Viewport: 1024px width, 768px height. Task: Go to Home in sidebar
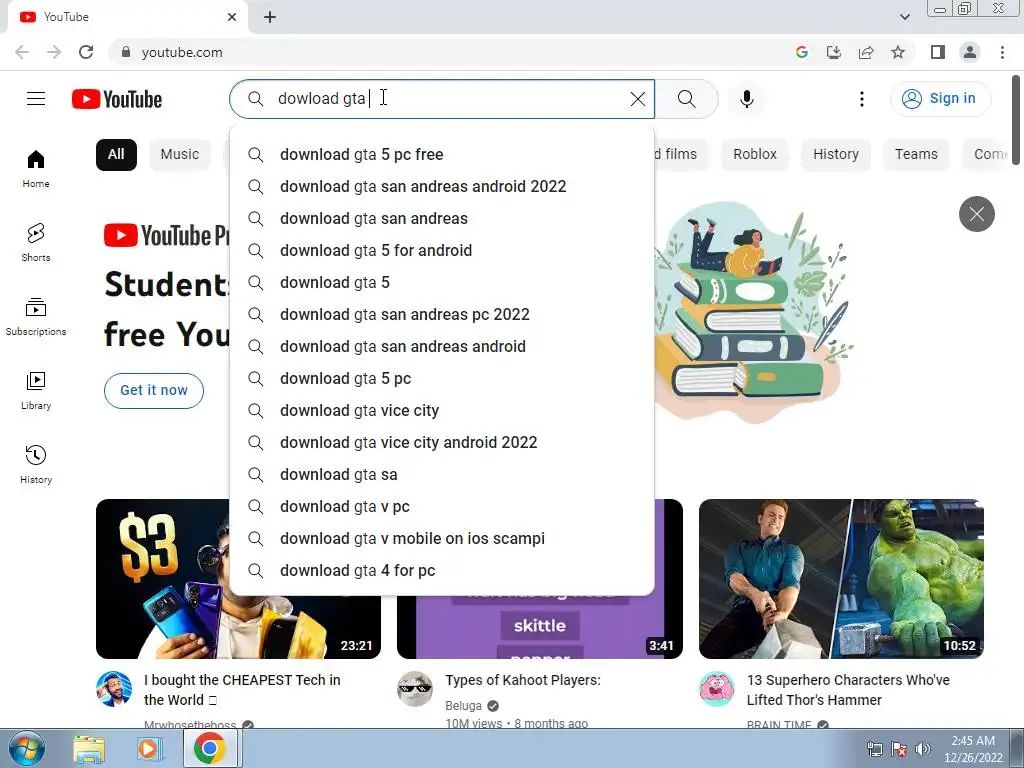[36, 168]
